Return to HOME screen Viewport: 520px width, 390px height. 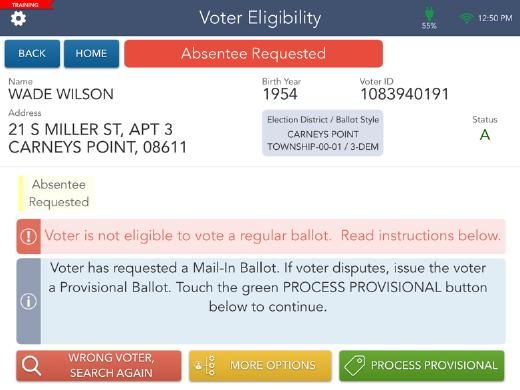pos(91,54)
